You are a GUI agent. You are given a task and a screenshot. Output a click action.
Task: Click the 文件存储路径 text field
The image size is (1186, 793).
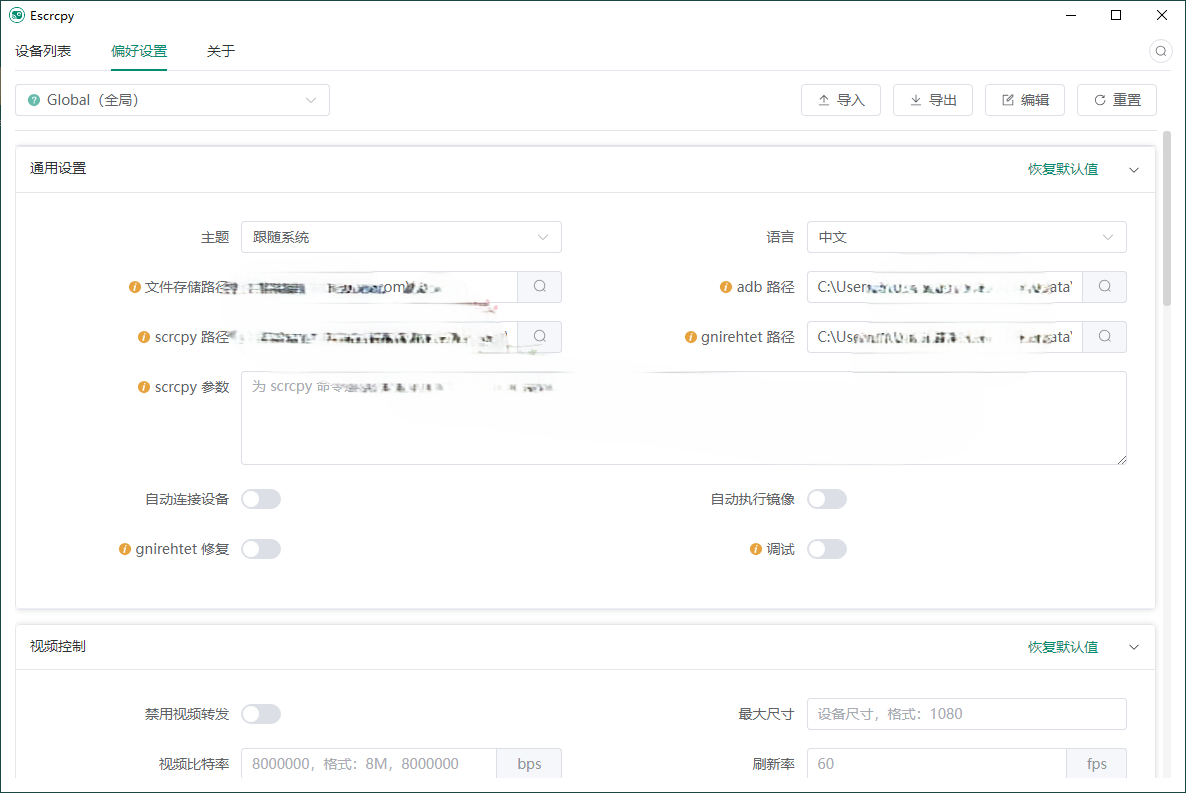tap(379, 287)
